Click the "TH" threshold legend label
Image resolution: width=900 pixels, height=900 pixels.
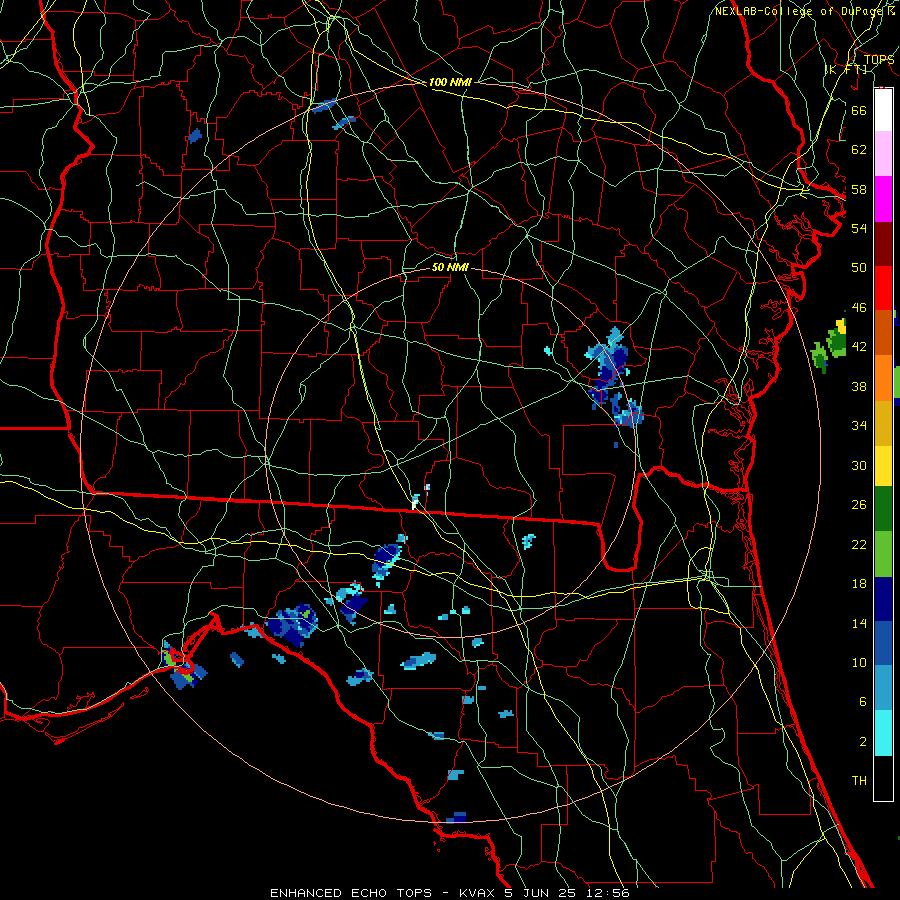[859, 781]
